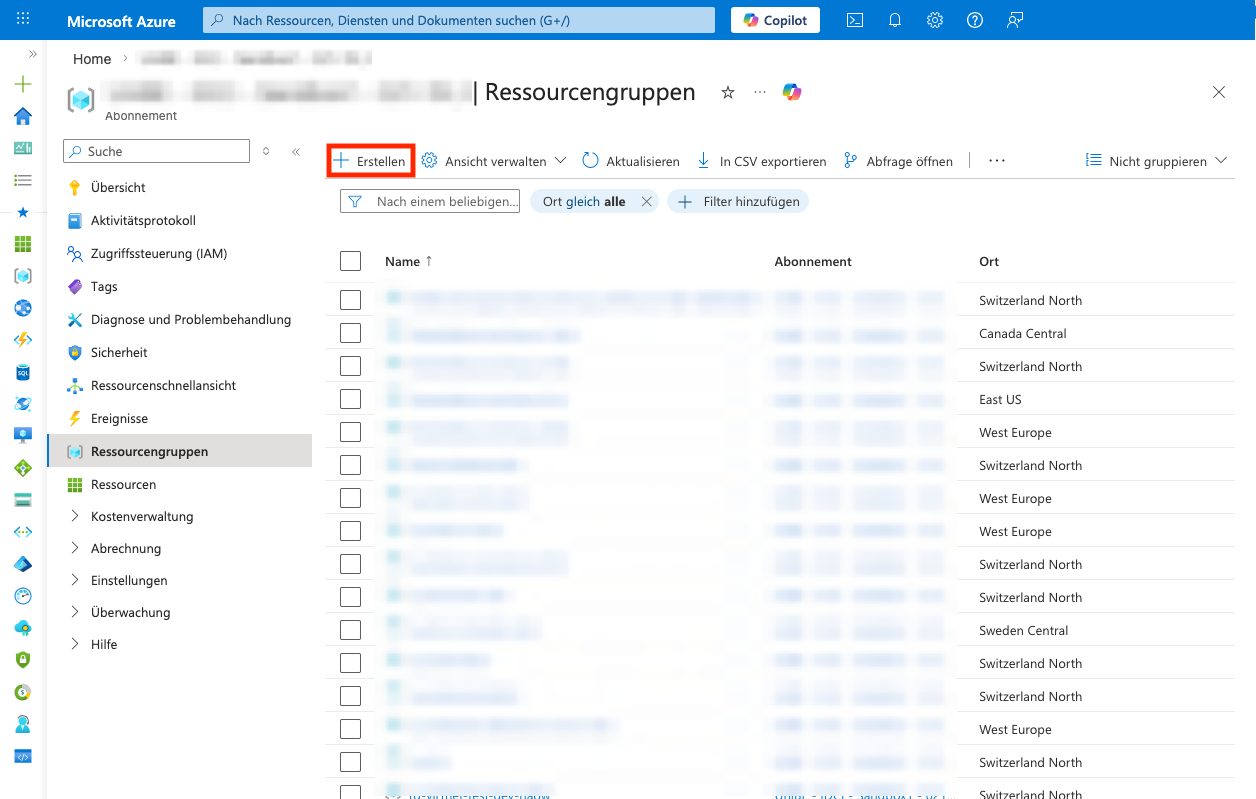This screenshot has height=799, width=1256.
Task: Toggle the select-all checkbox in table header
Action: (350, 261)
